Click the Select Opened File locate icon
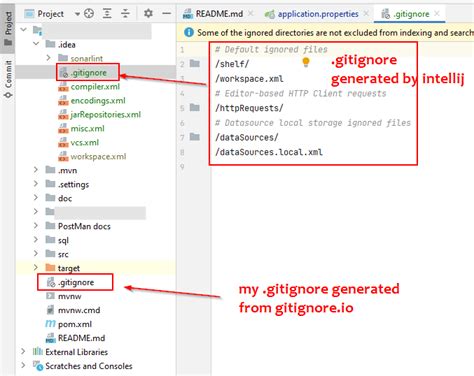Screen dimensions: 474x376 89,14
